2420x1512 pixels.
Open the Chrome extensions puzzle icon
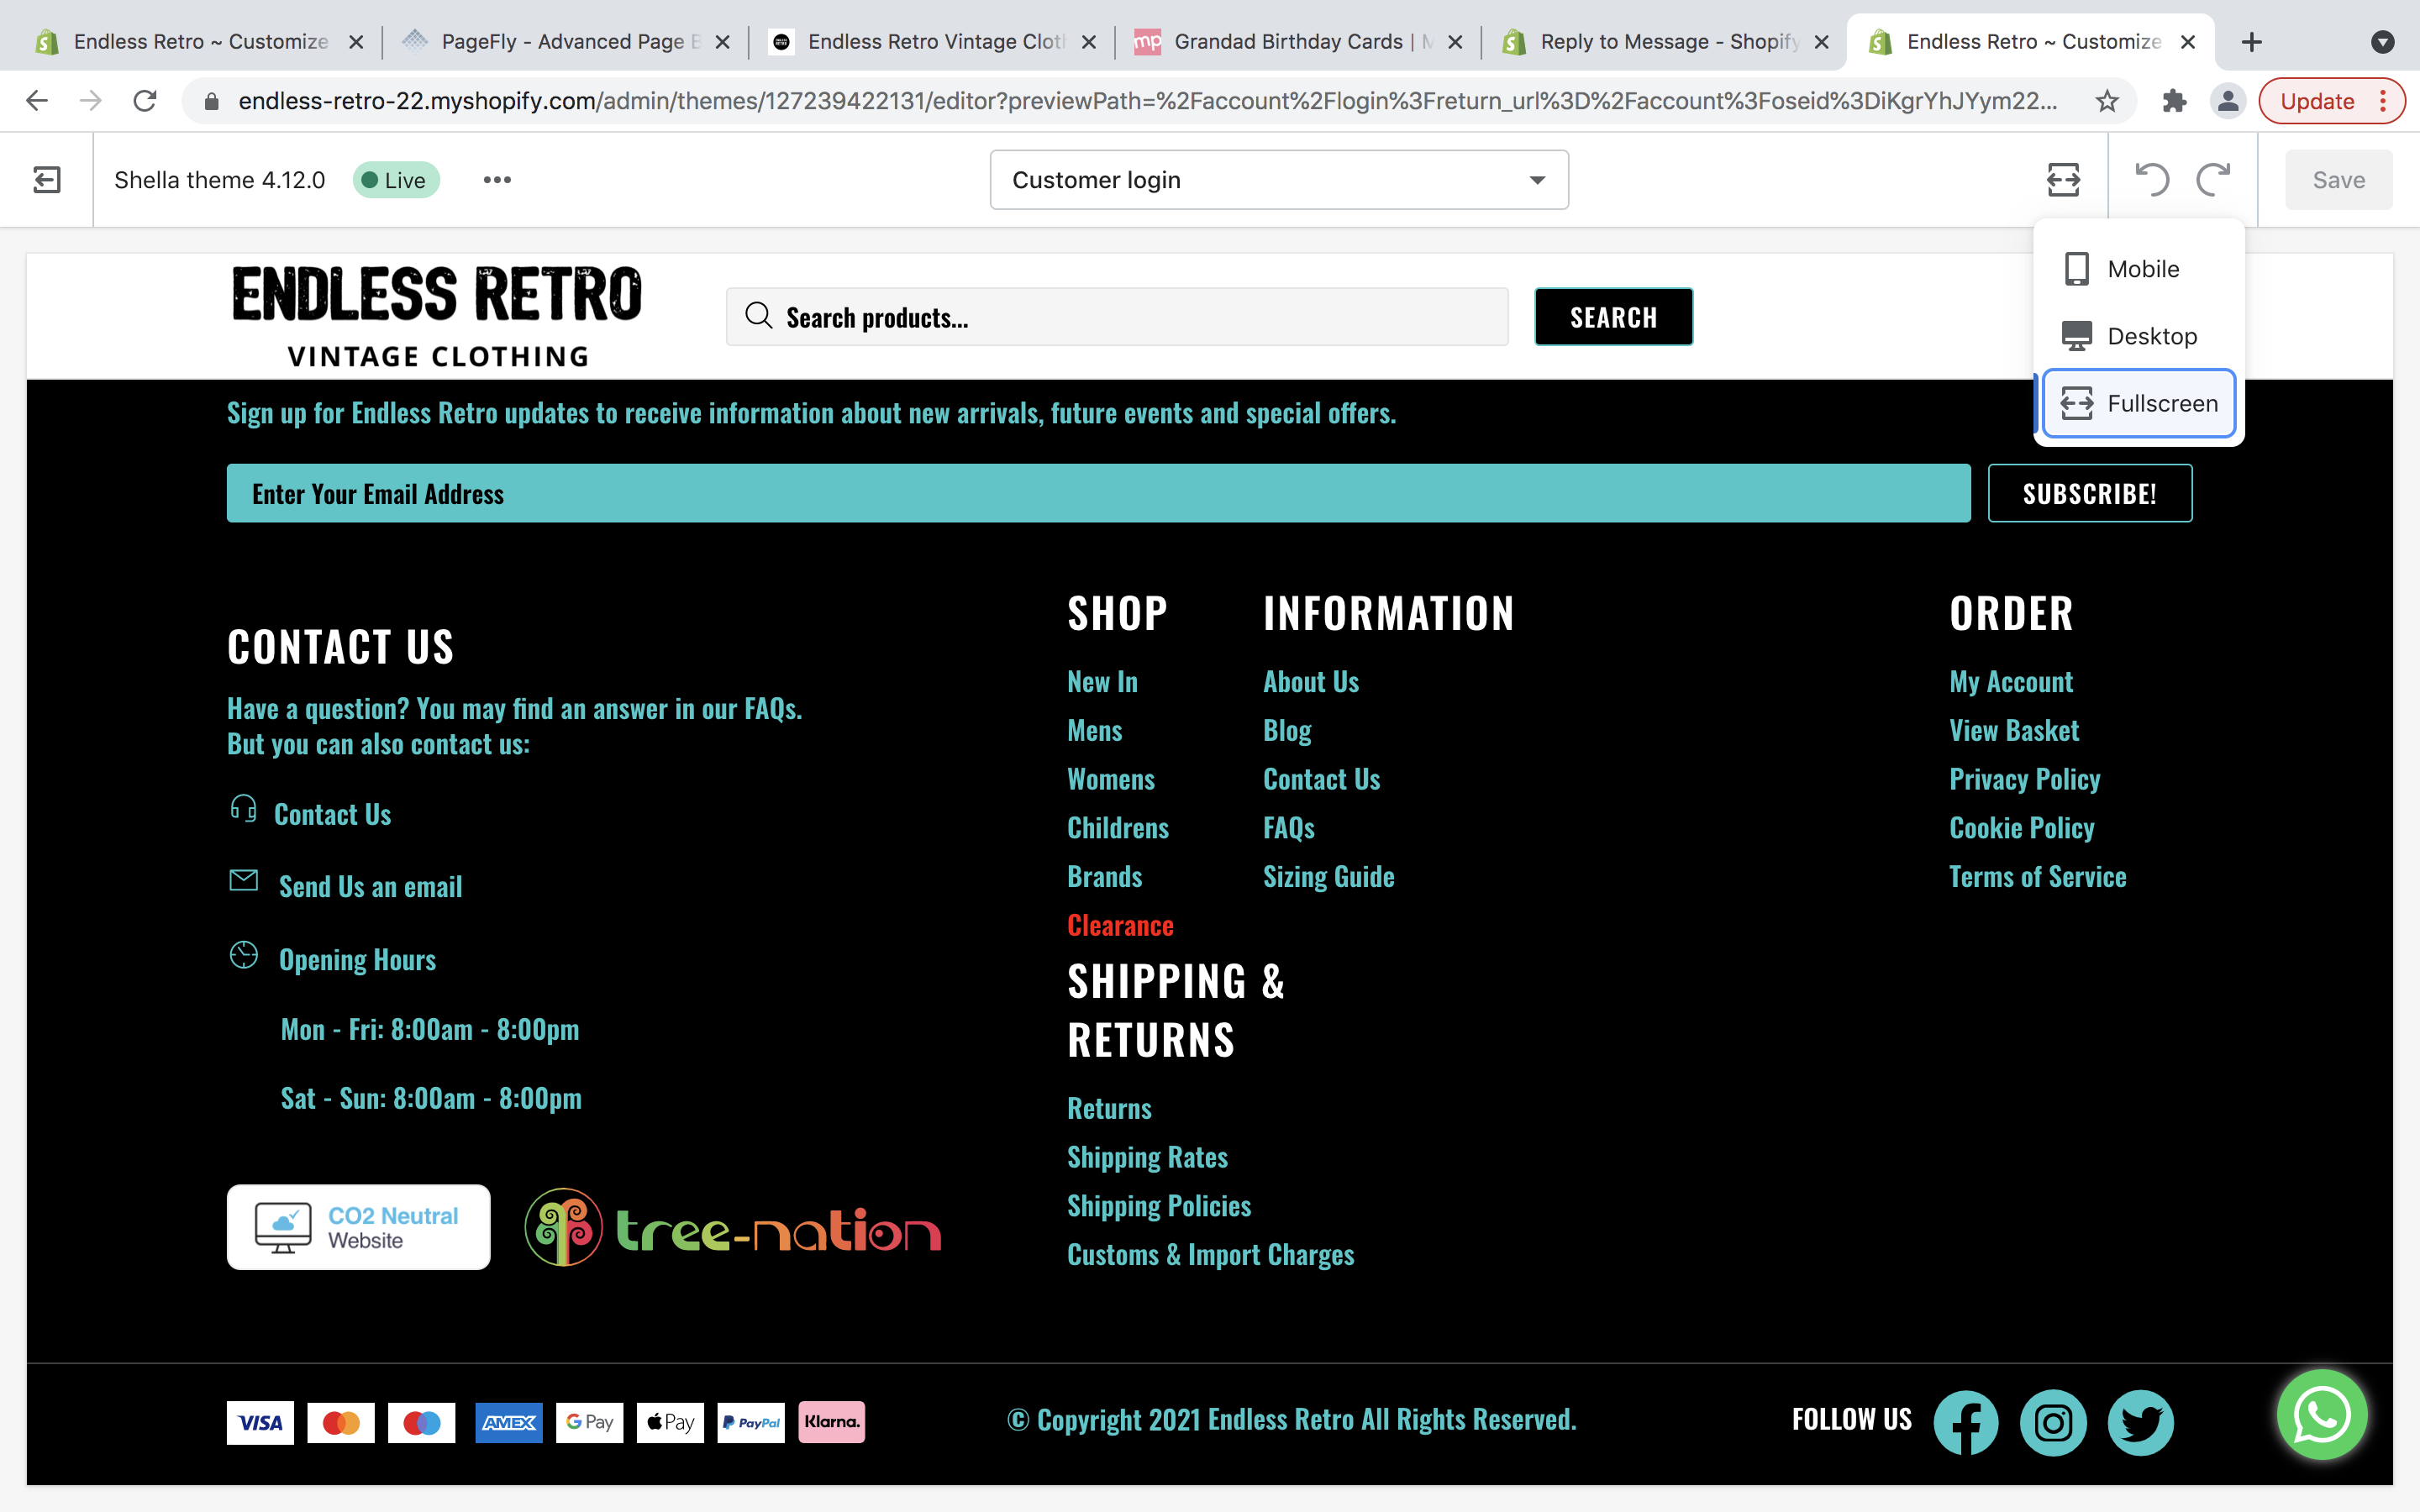(2174, 101)
